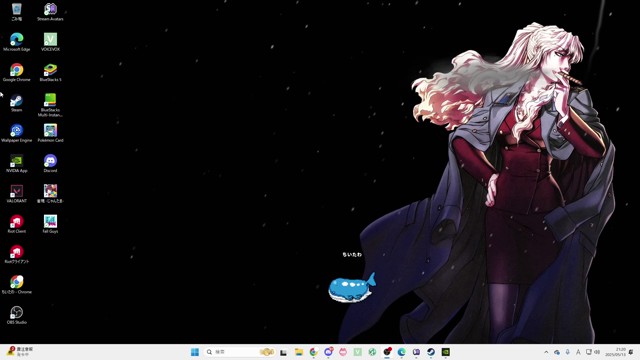Open File Explorer from the taskbar
This screenshot has width=640, height=360.
point(299,352)
